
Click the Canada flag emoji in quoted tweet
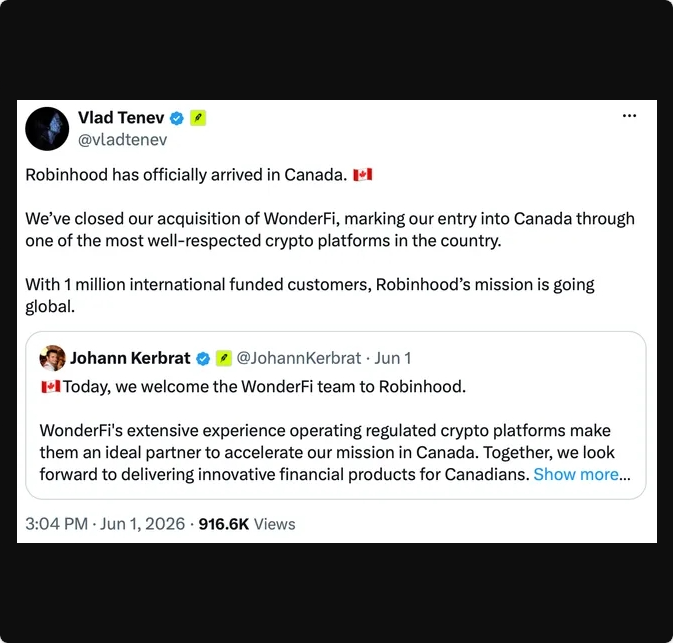(51, 387)
